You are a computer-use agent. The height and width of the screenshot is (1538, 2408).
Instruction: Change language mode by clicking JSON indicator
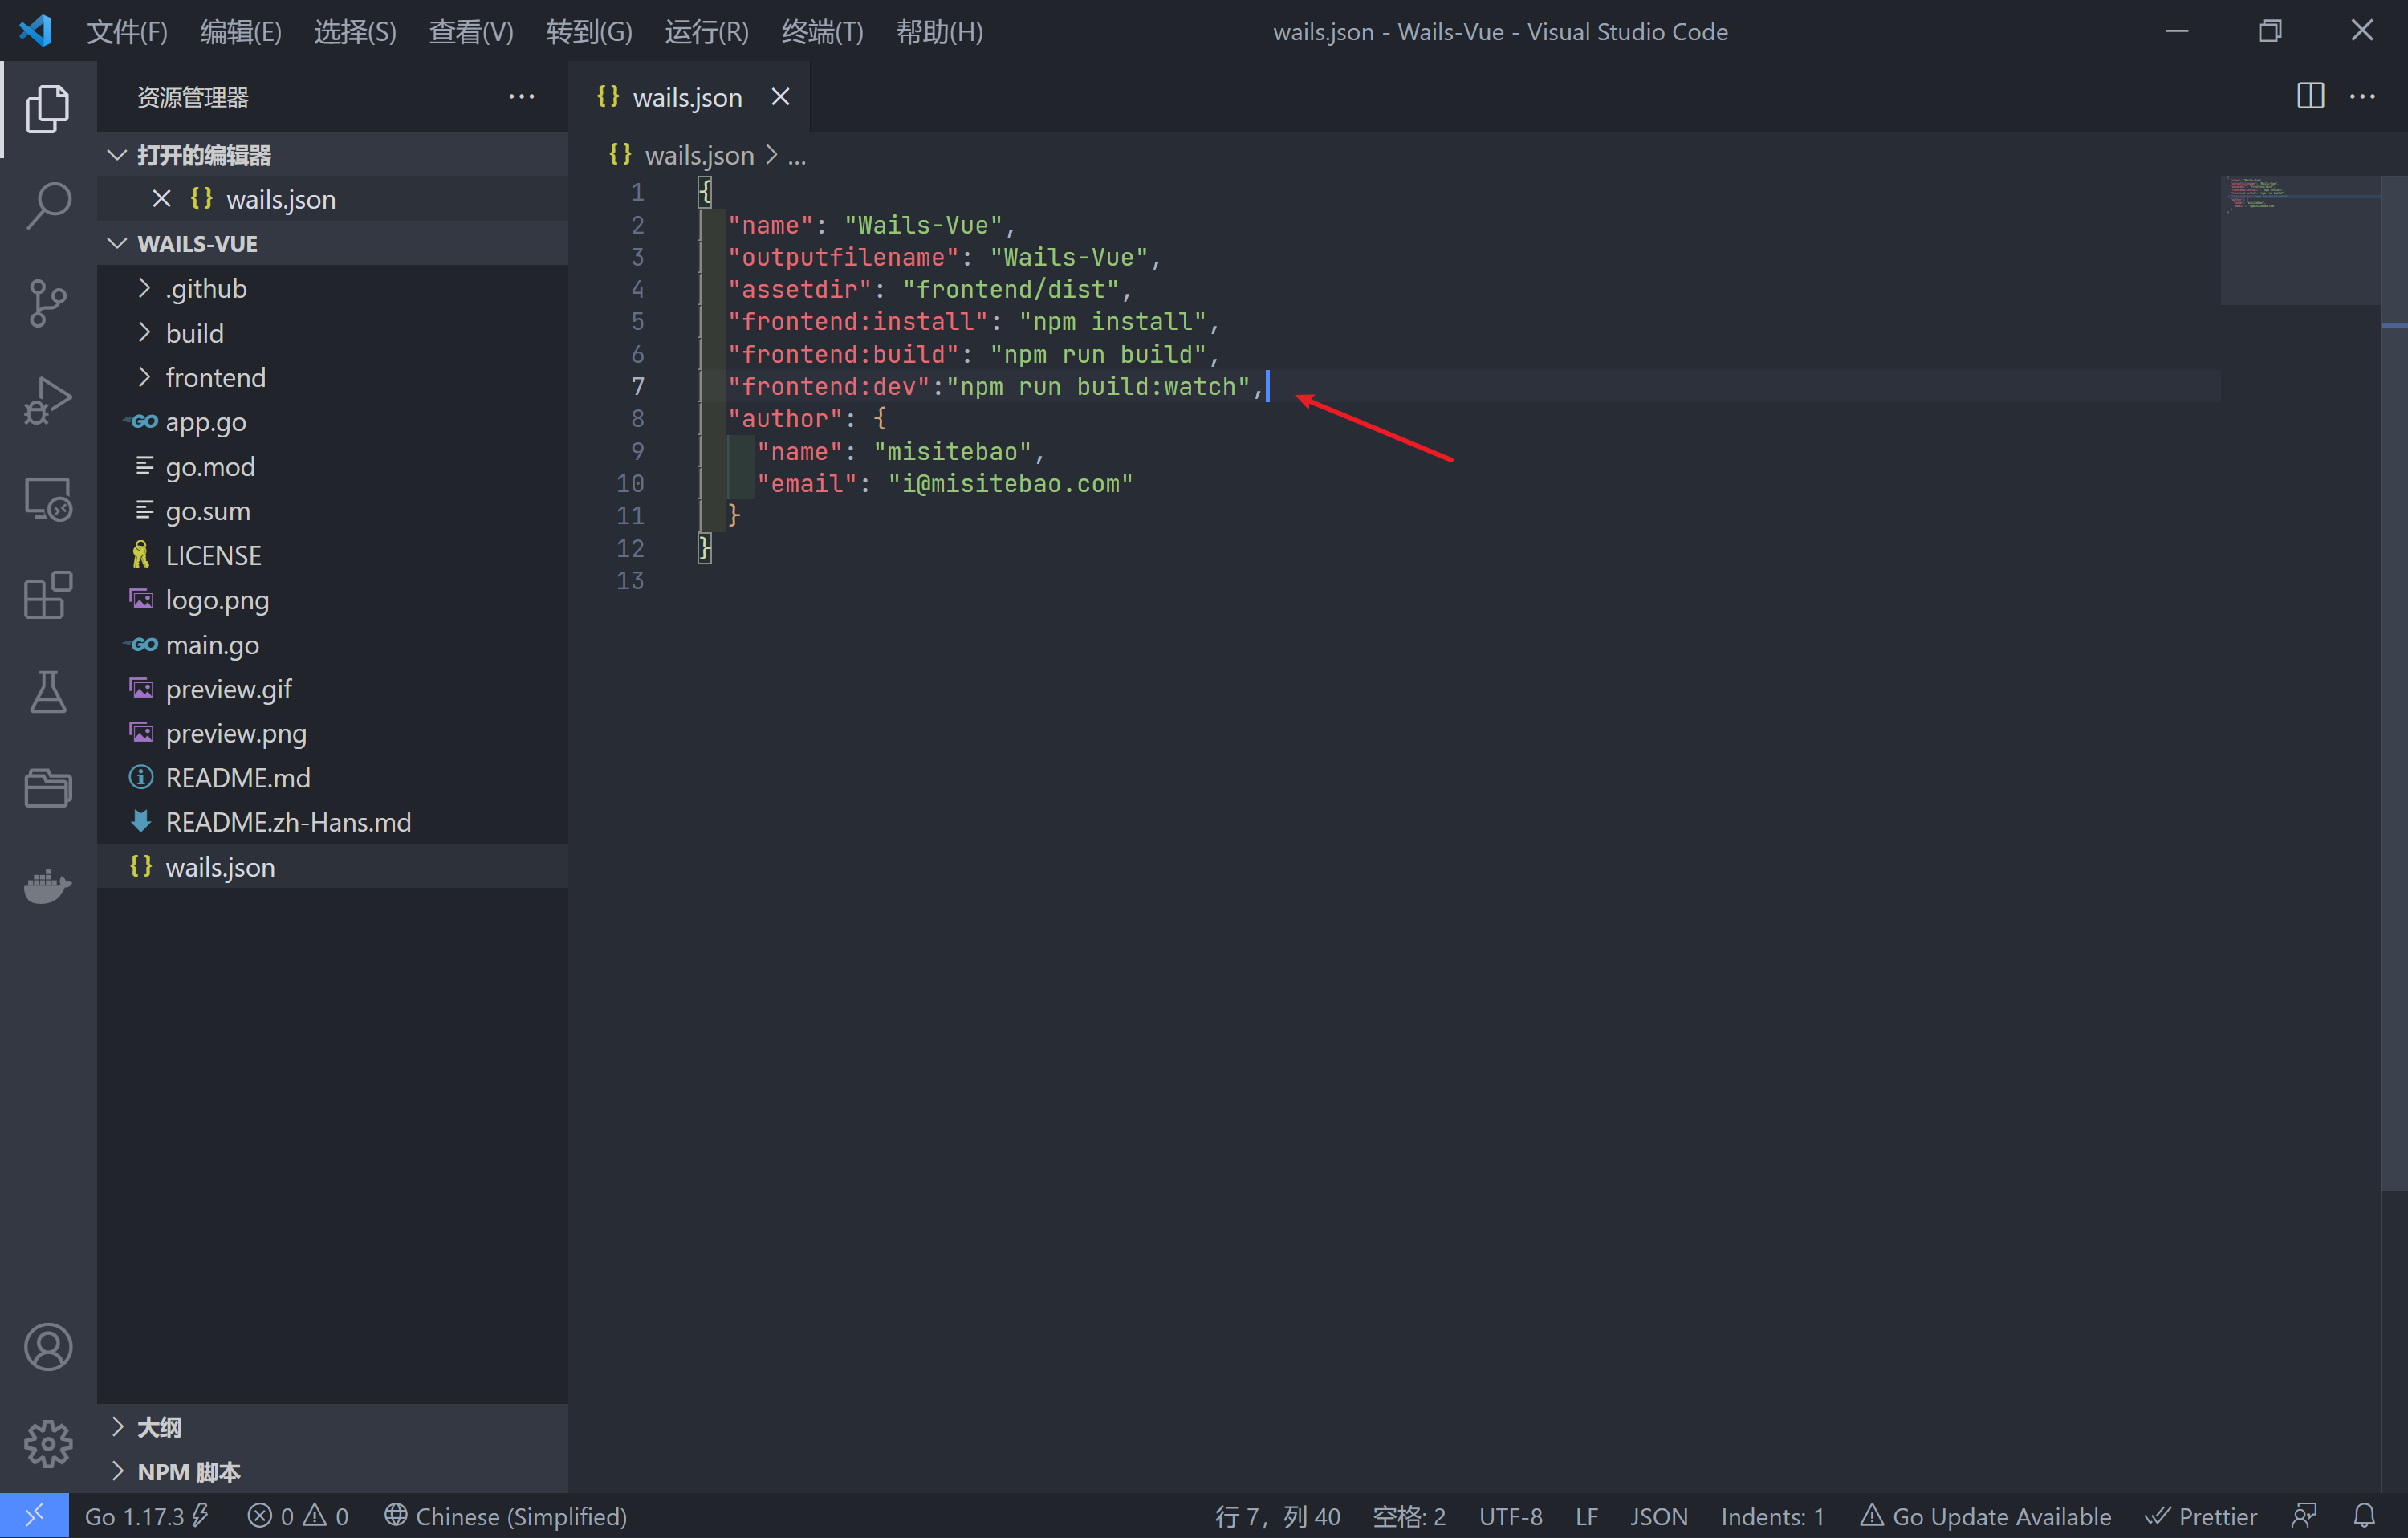click(1659, 1515)
